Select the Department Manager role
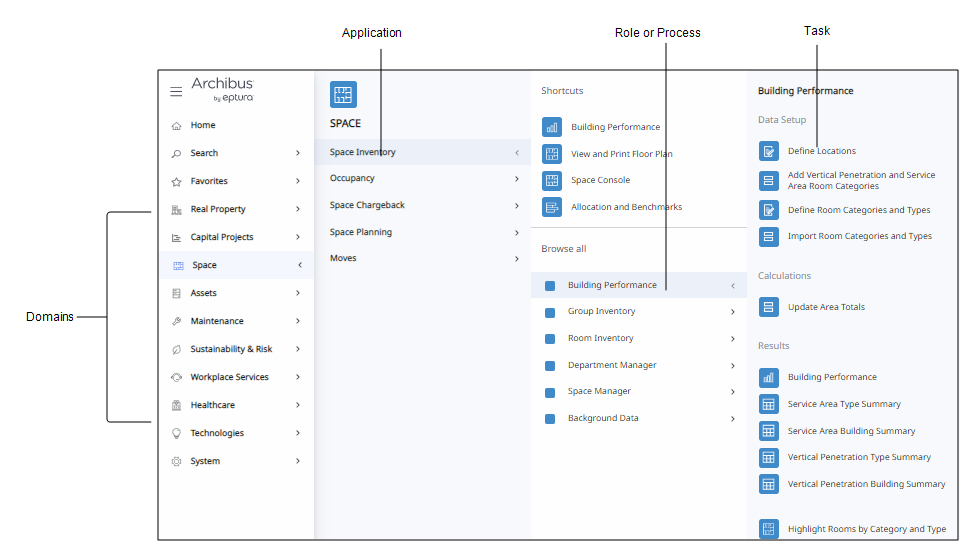Image resolution: width=970 pixels, height=550 pixels. [611, 365]
